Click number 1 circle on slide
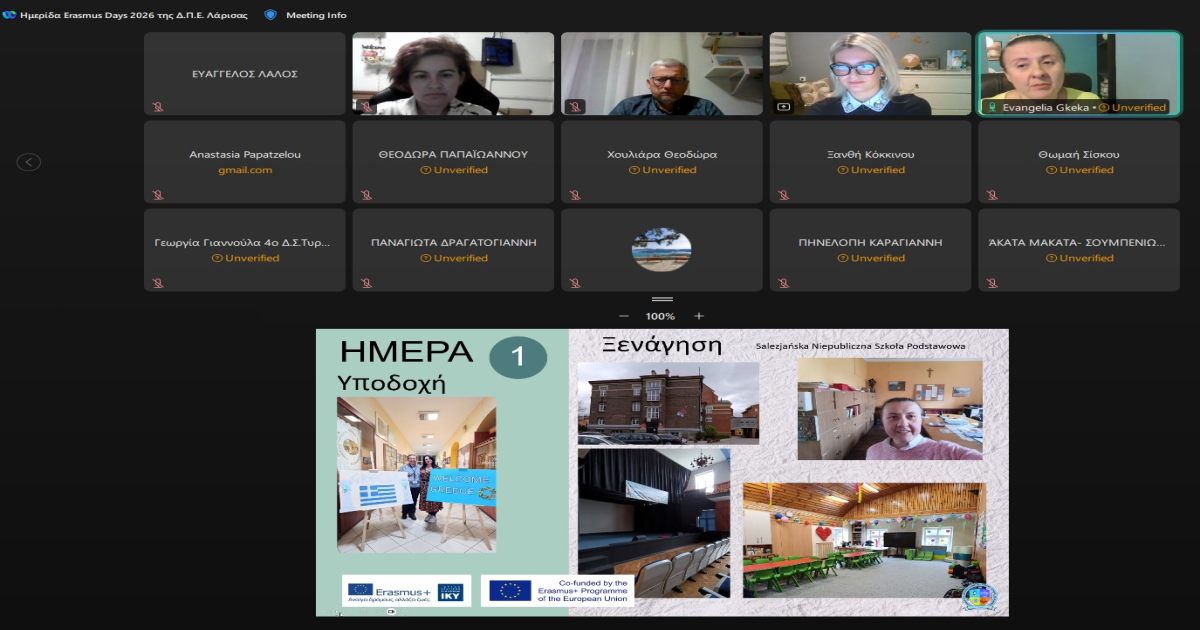1200x630 pixels. point(518,358)
